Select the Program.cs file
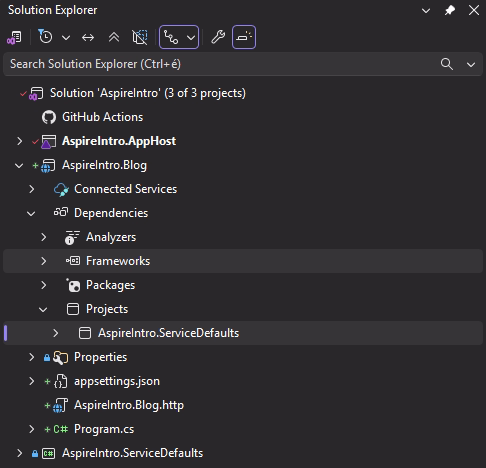The height and width of the screenshot is (468, 486). pos(104,429)
